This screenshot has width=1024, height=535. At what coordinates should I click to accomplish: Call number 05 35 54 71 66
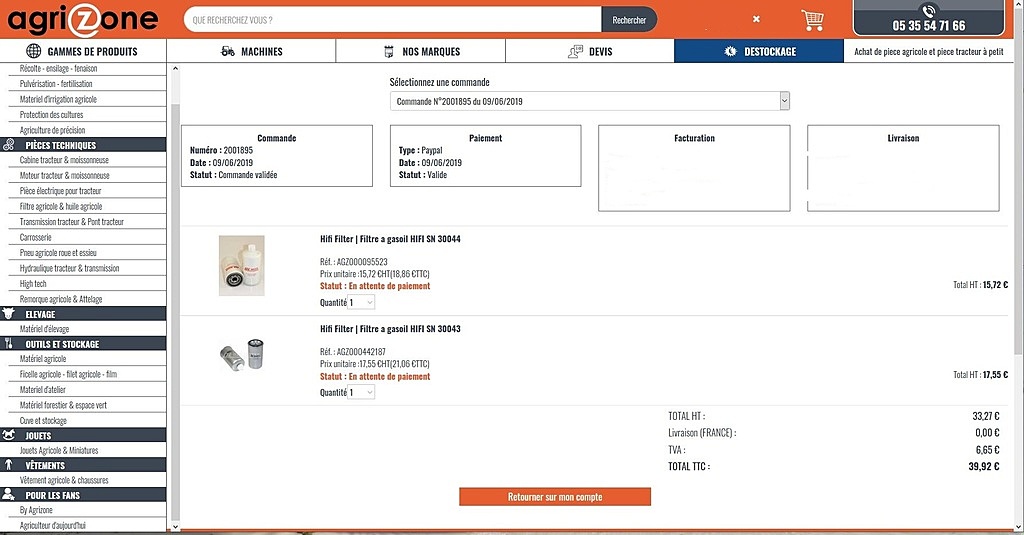pyautogui.click(x=929, y=25)
